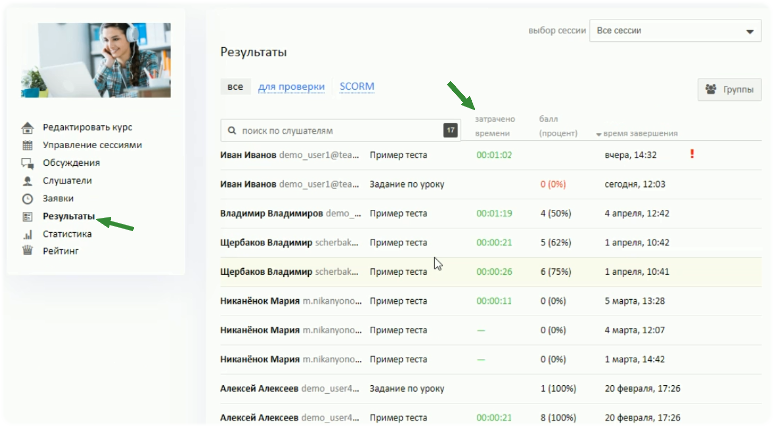Click the magnifier icon in search field

pyautogui.click(x=232, y=131)
